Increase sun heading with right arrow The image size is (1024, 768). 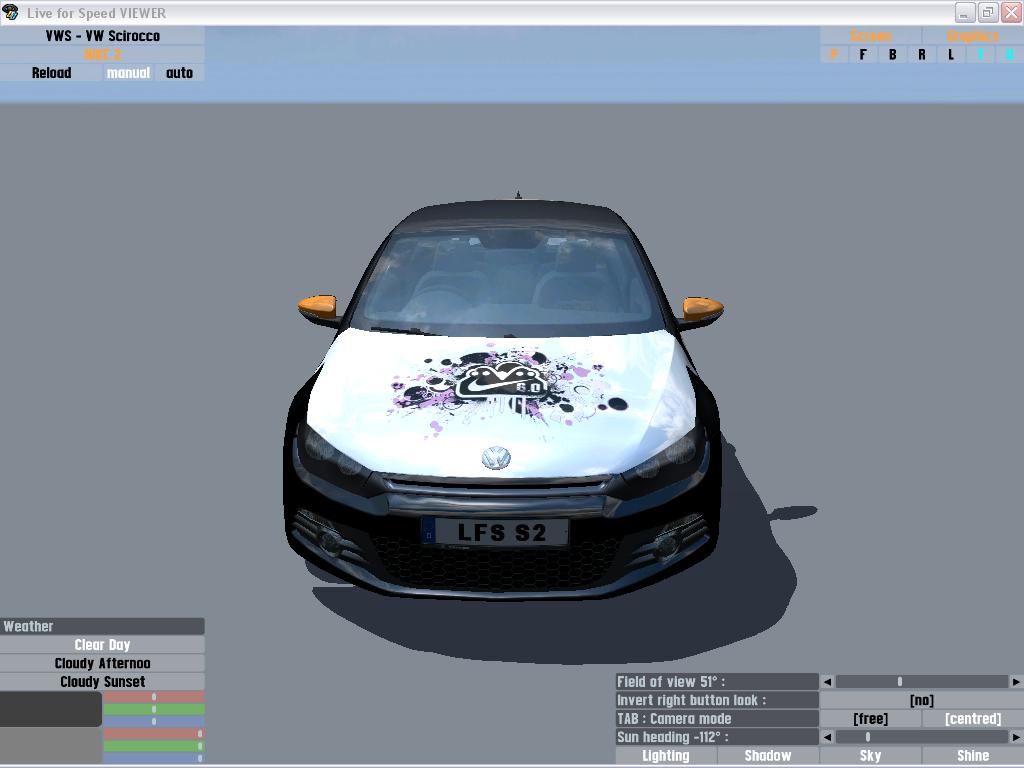tap(1016, 737)
